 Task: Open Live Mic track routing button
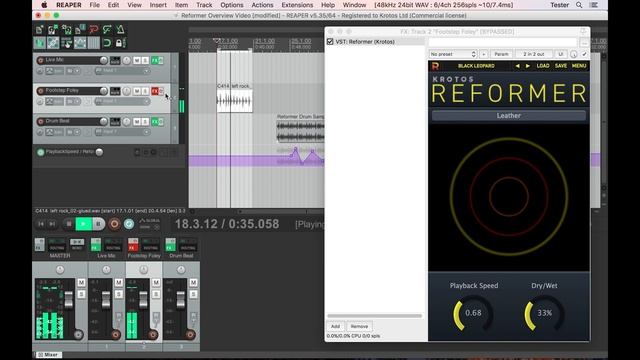coord(115,60)
